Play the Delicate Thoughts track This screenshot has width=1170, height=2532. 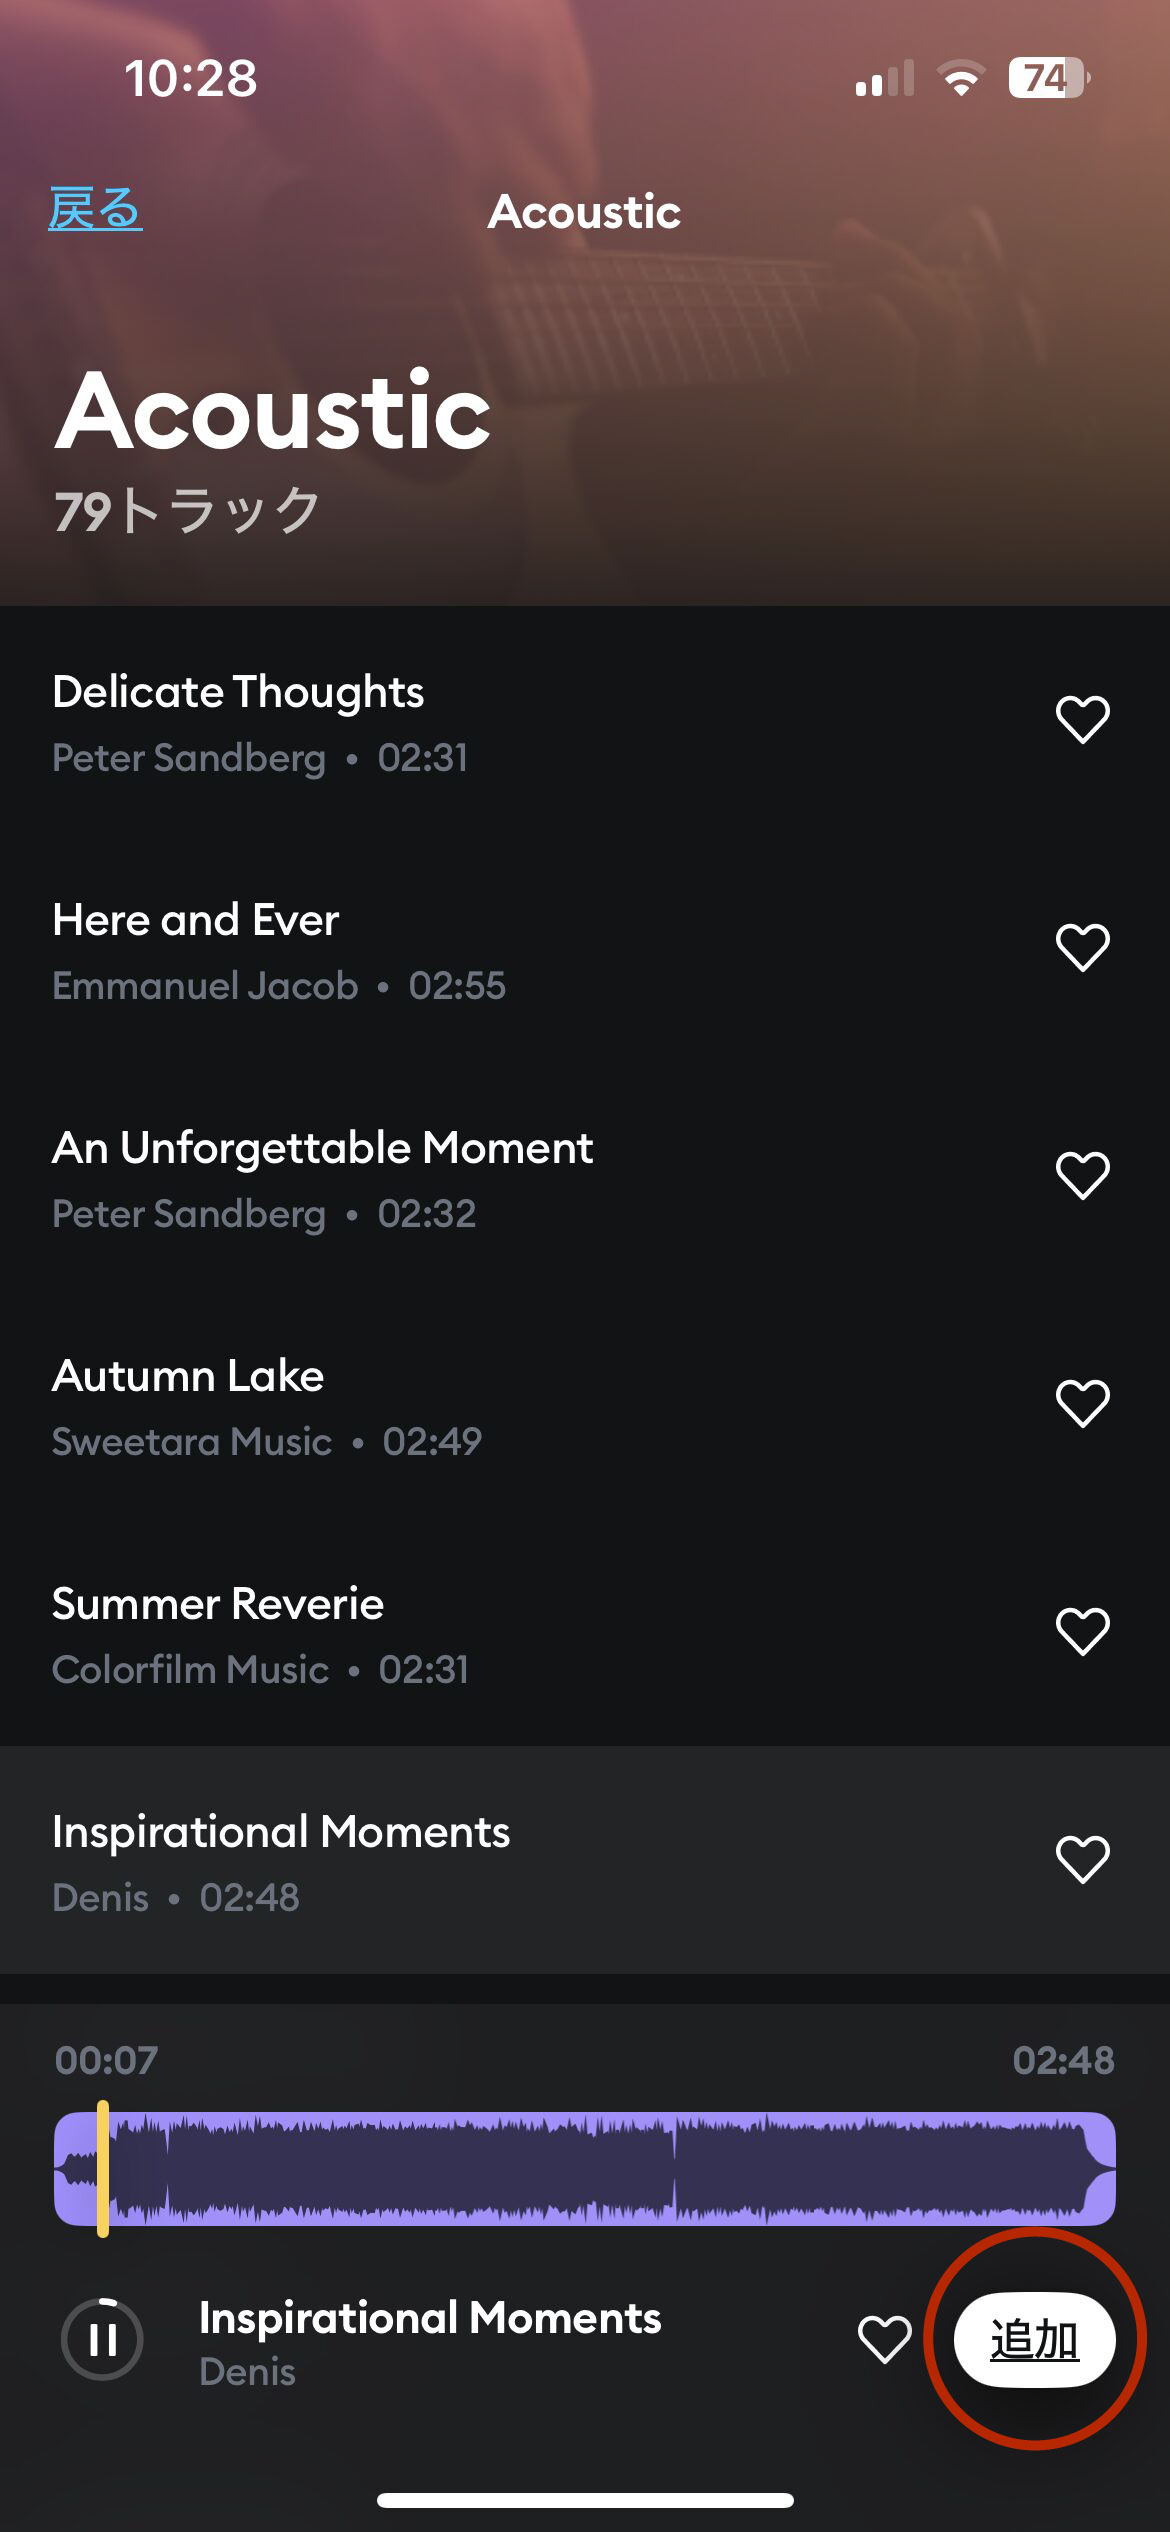tap(400, 722)
